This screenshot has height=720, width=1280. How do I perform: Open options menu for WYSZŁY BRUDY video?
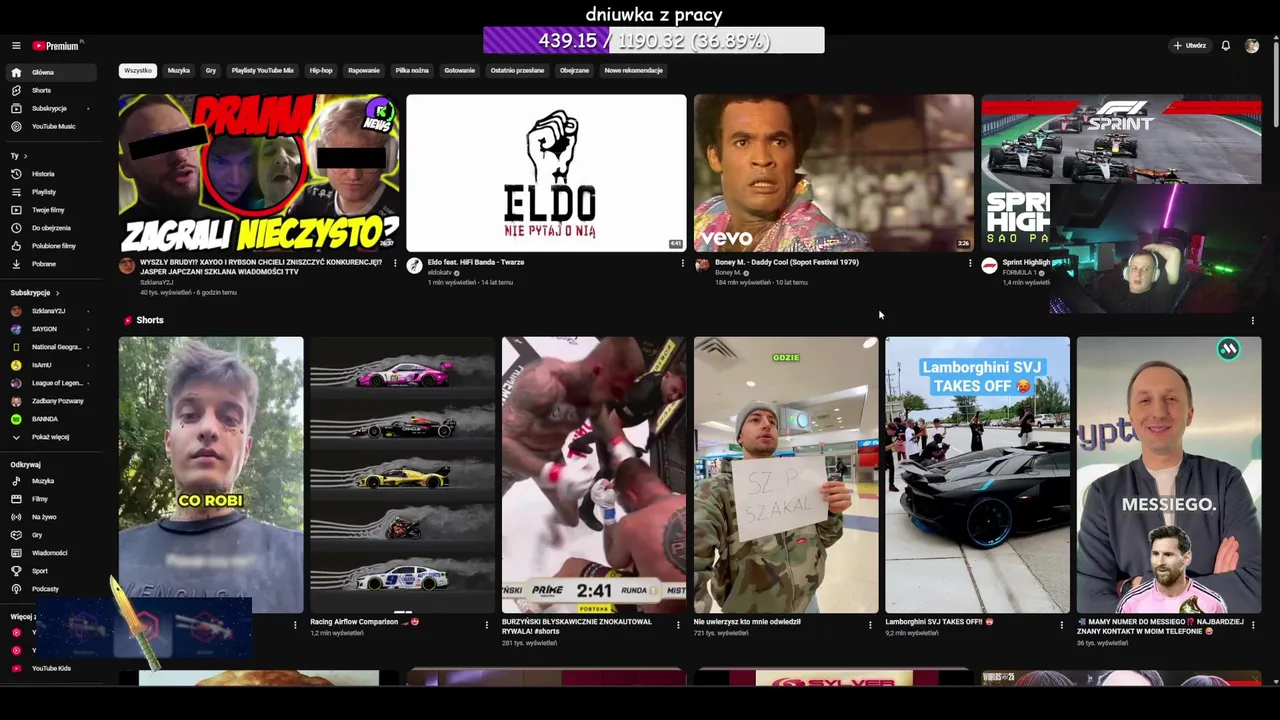395,263
